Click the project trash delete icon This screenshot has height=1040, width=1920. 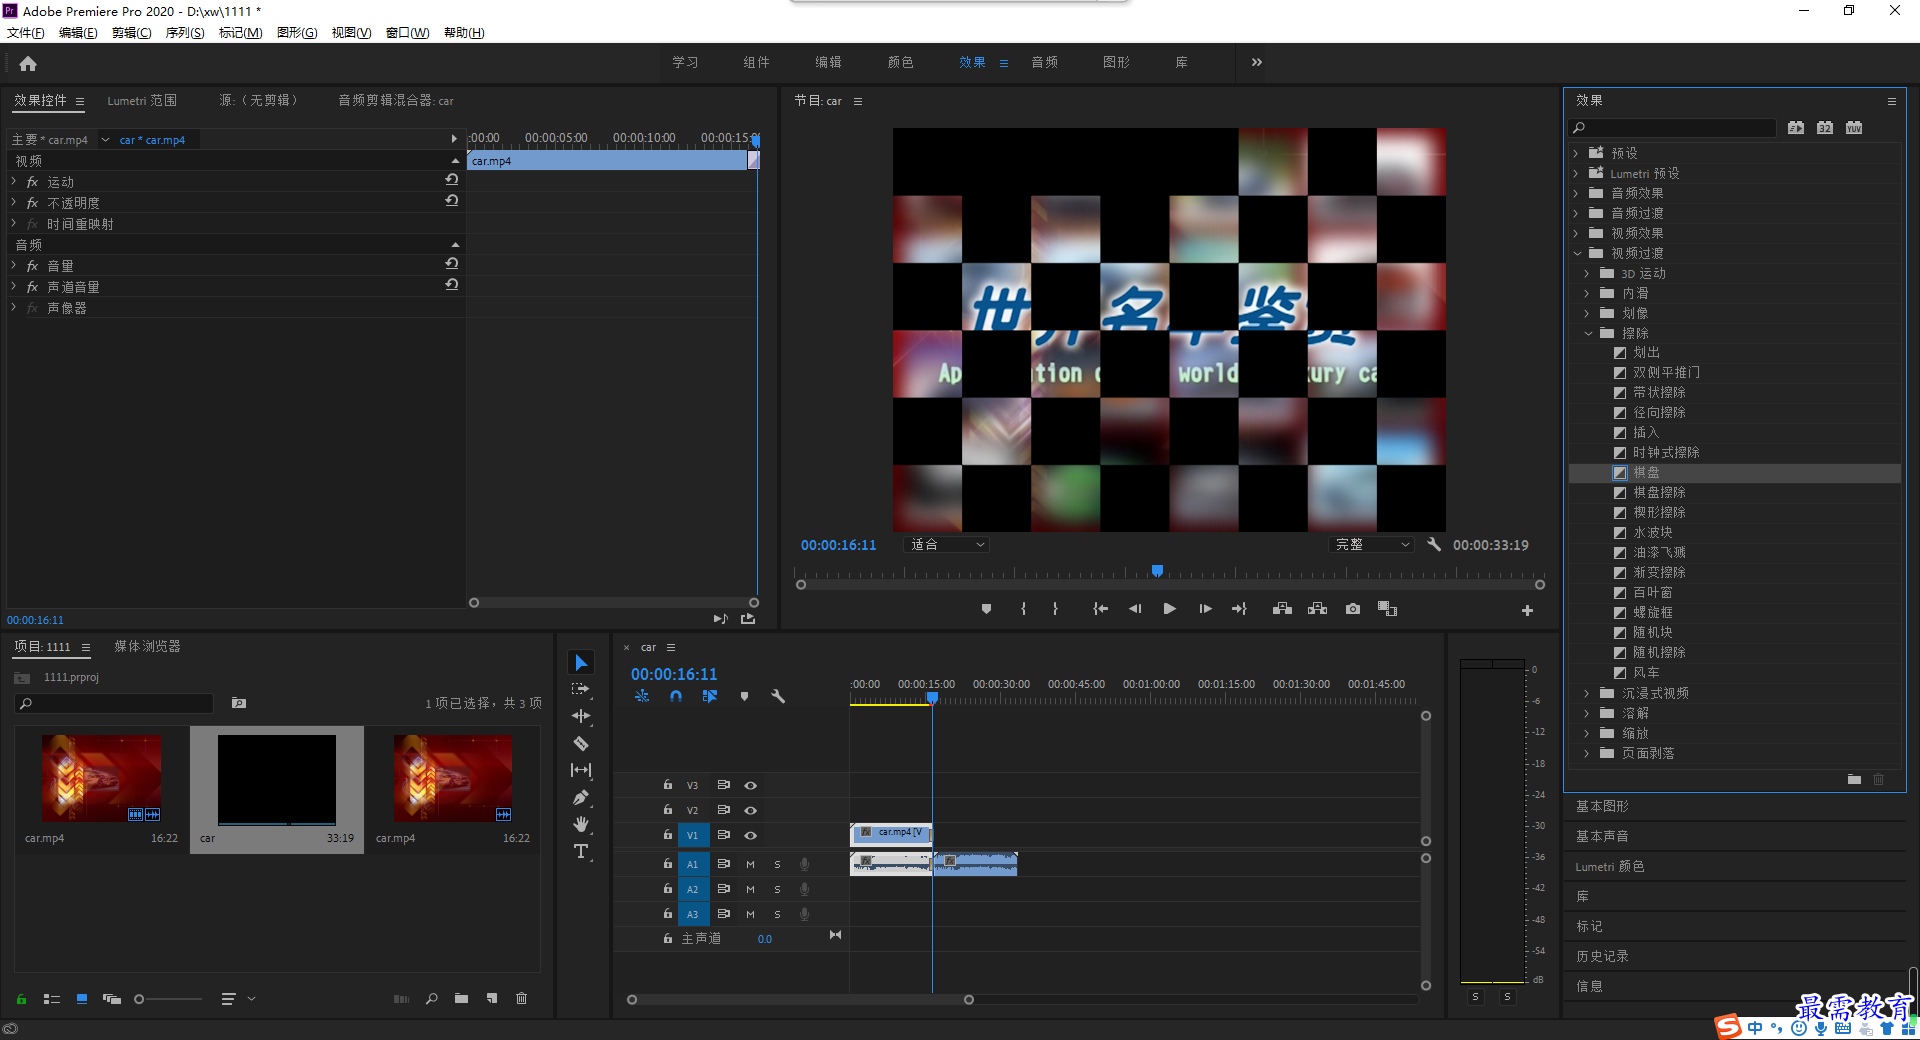[x=521, y=998]
